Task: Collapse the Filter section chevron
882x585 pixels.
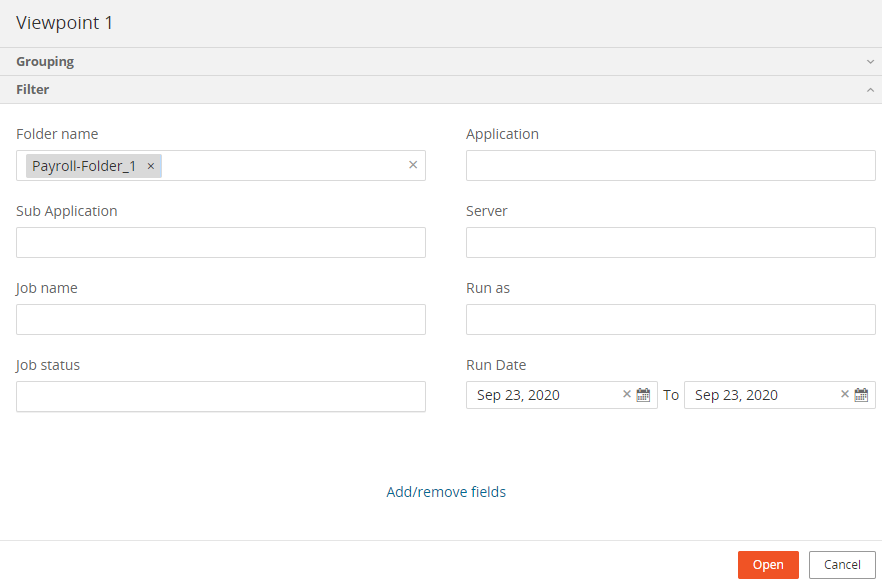Action: point(870,90)
